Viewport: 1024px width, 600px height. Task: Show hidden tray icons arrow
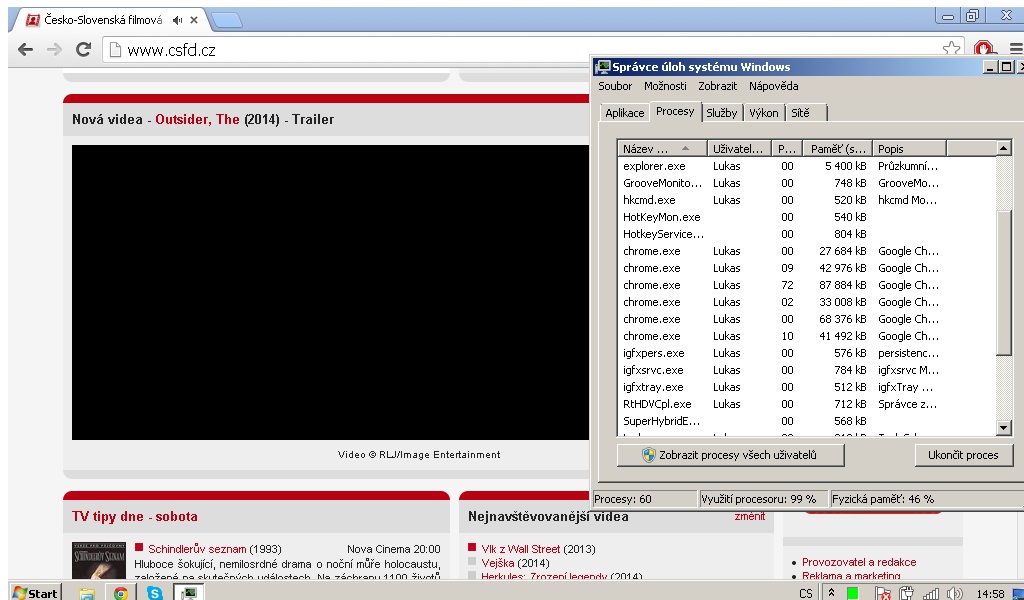(x=831, y=593)
